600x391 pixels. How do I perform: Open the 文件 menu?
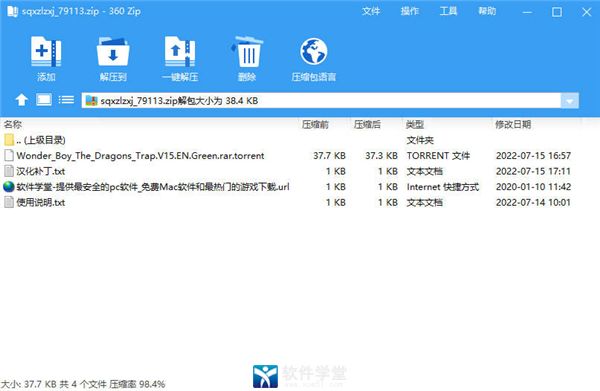click(x=371, y=11)
